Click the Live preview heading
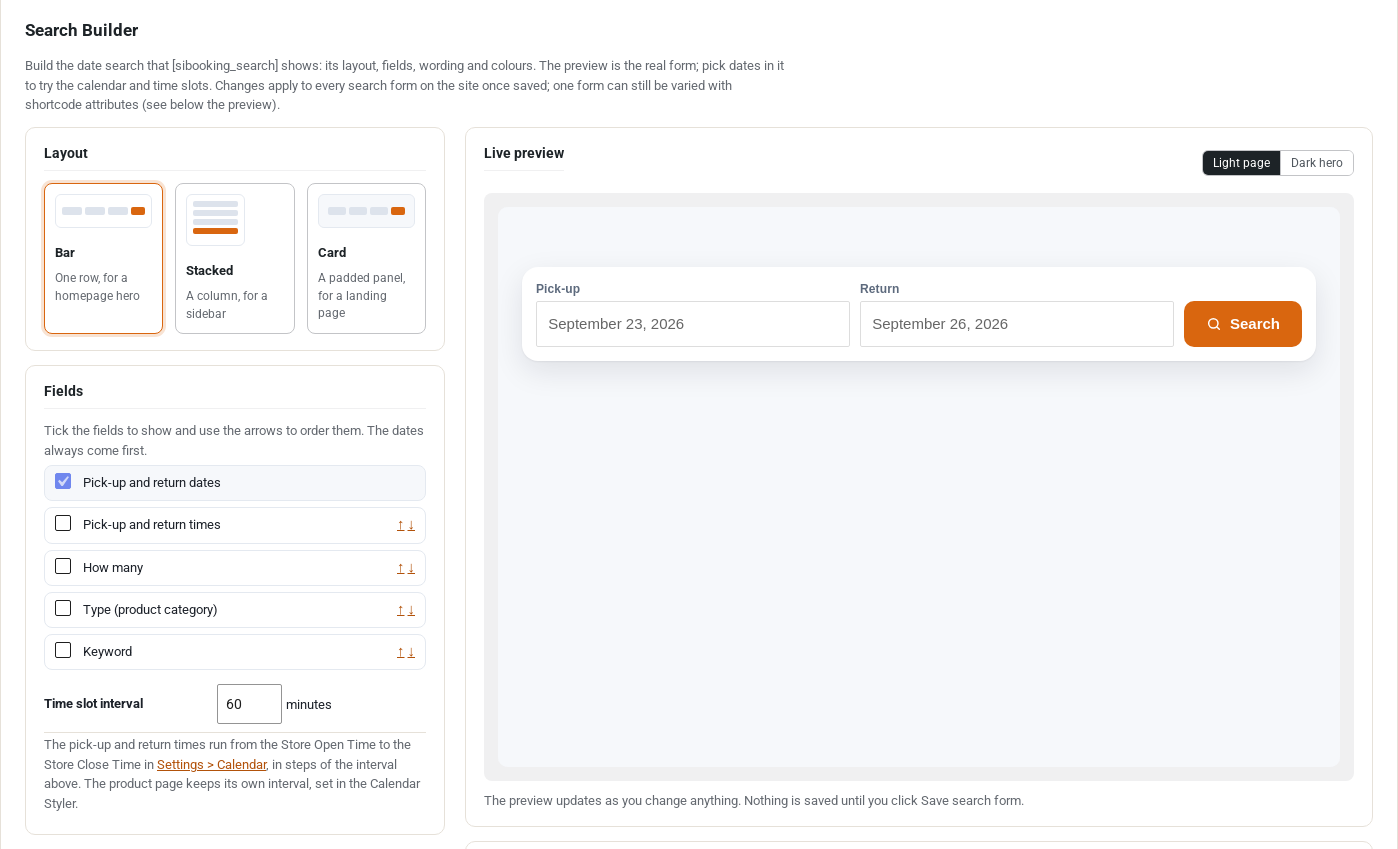1398x849 pixels. [524, 154]
